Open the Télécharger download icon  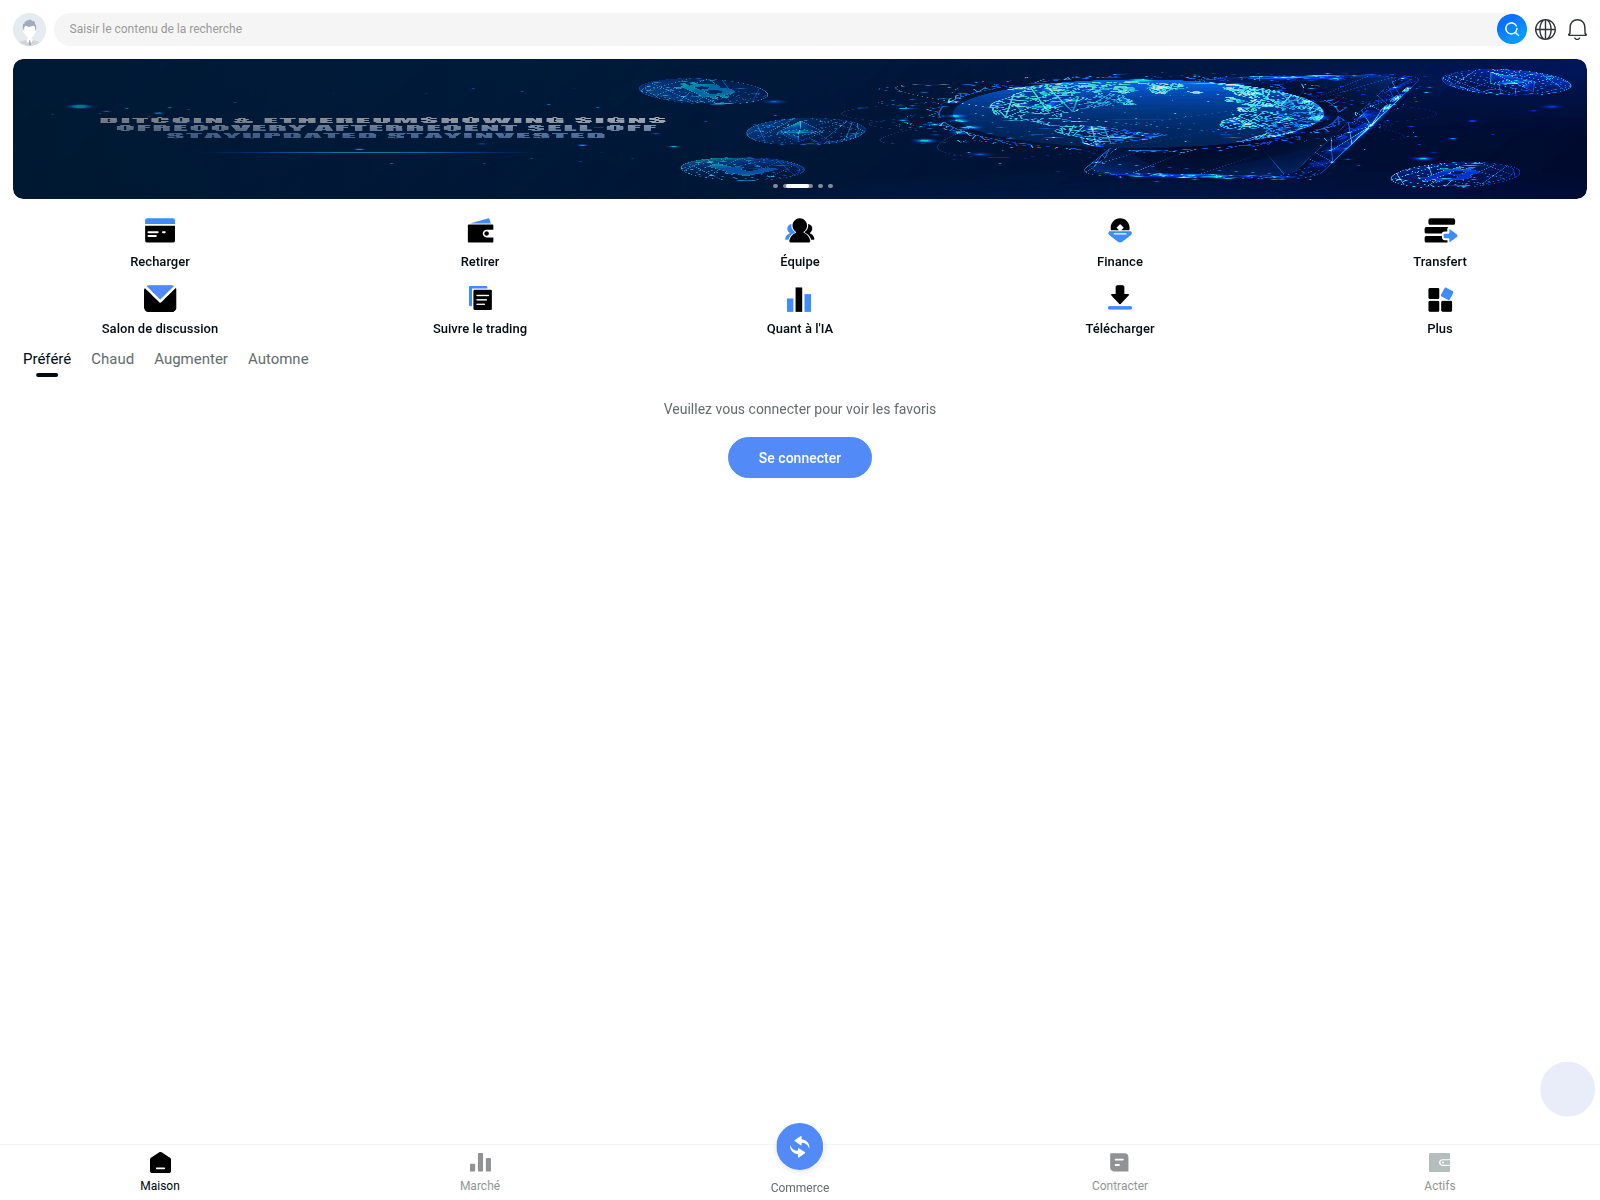pos(1120,297)
